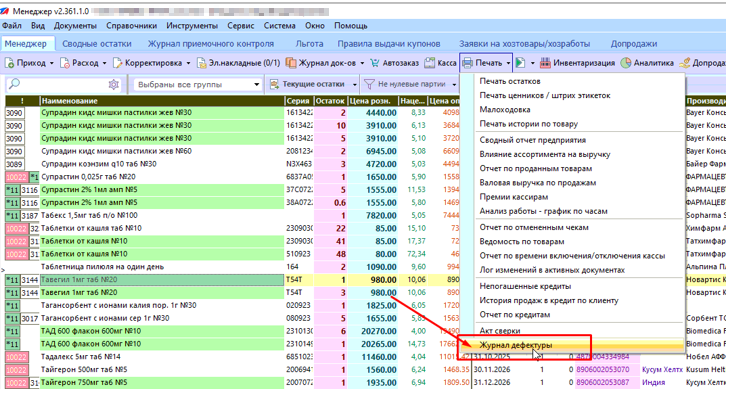Click the Печать printer icon
The width and height of the screenshot is (741, 410).
click(467, 63)
